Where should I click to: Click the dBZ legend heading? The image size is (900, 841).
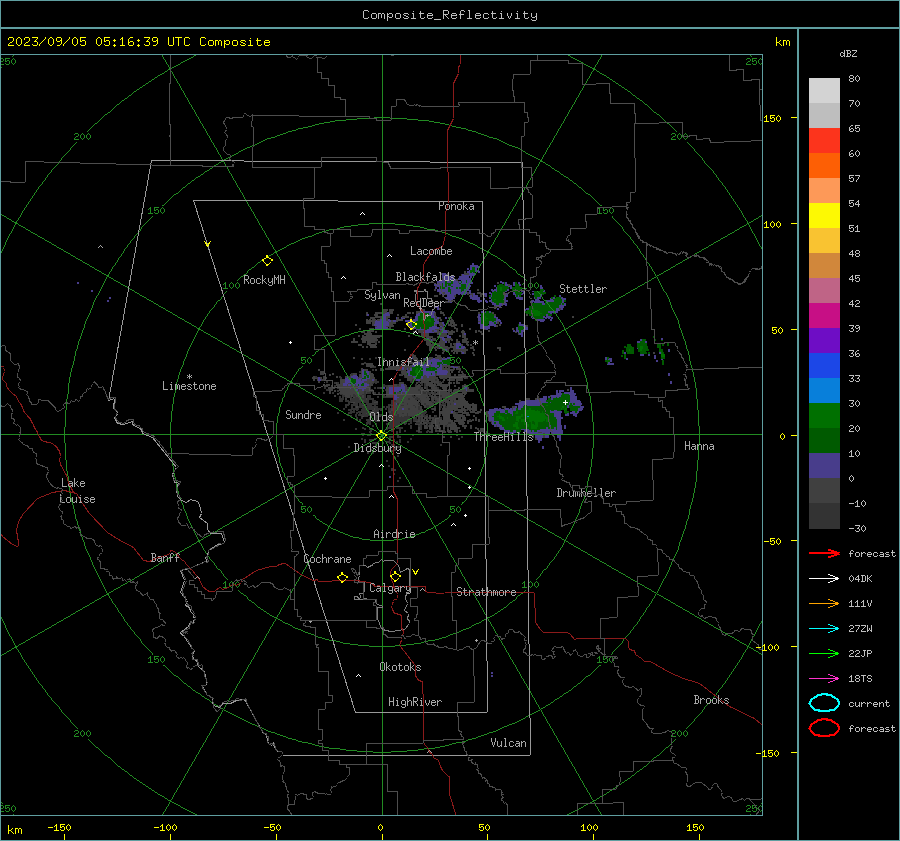[848, 54]
